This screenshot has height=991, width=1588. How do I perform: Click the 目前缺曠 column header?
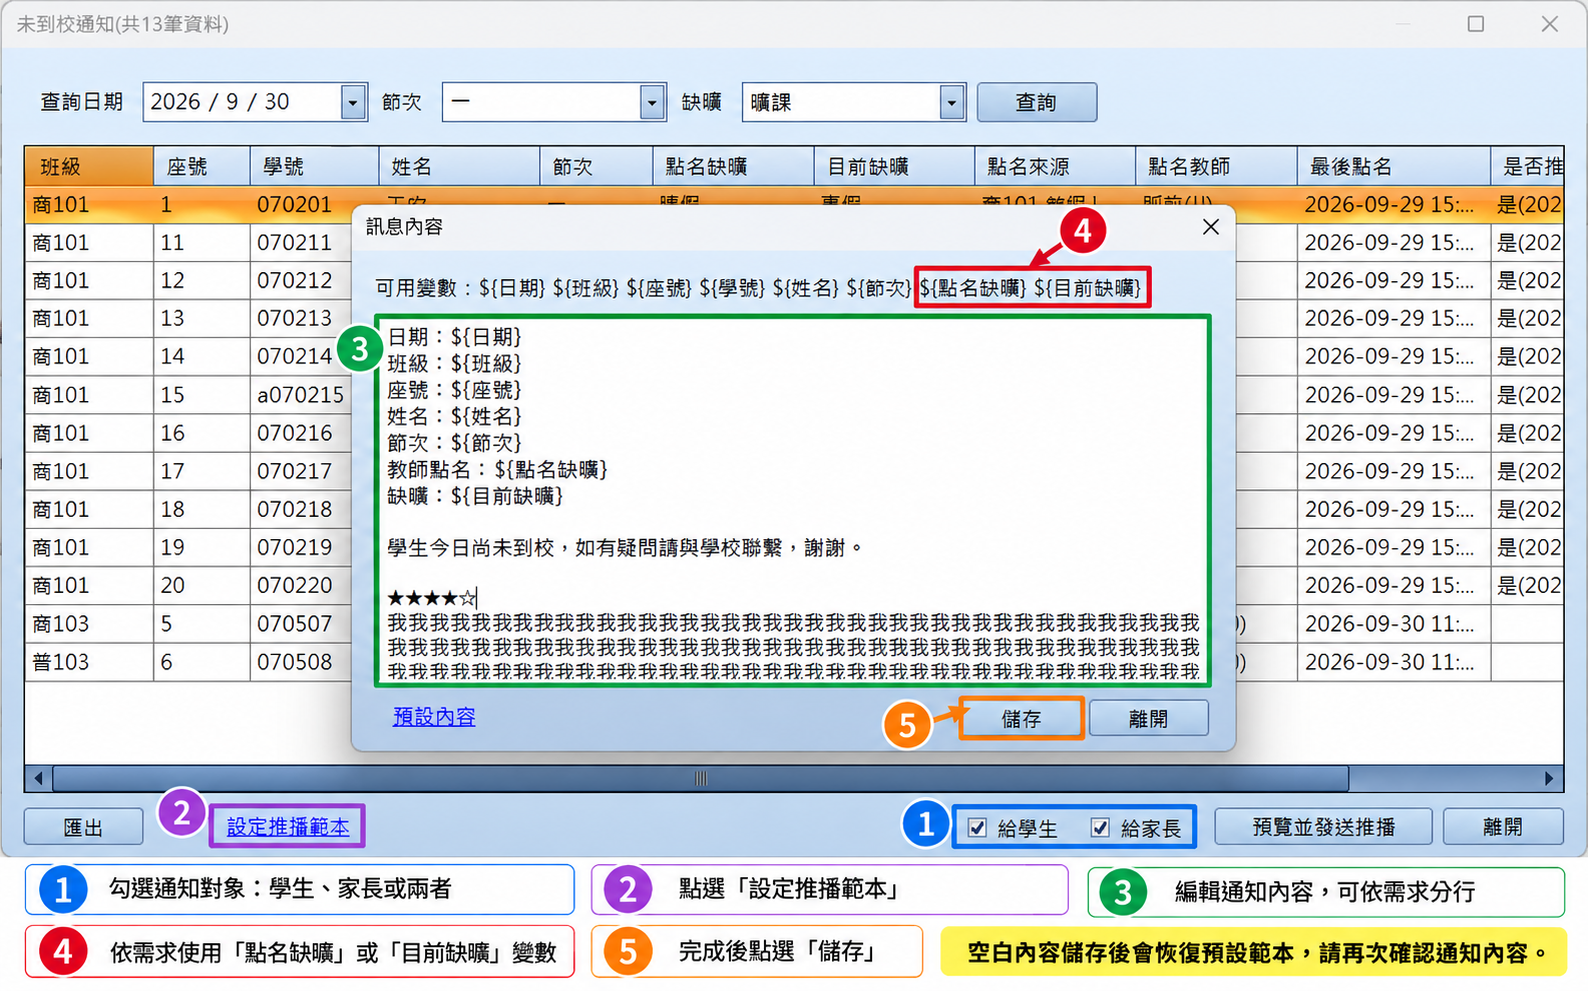894,166
